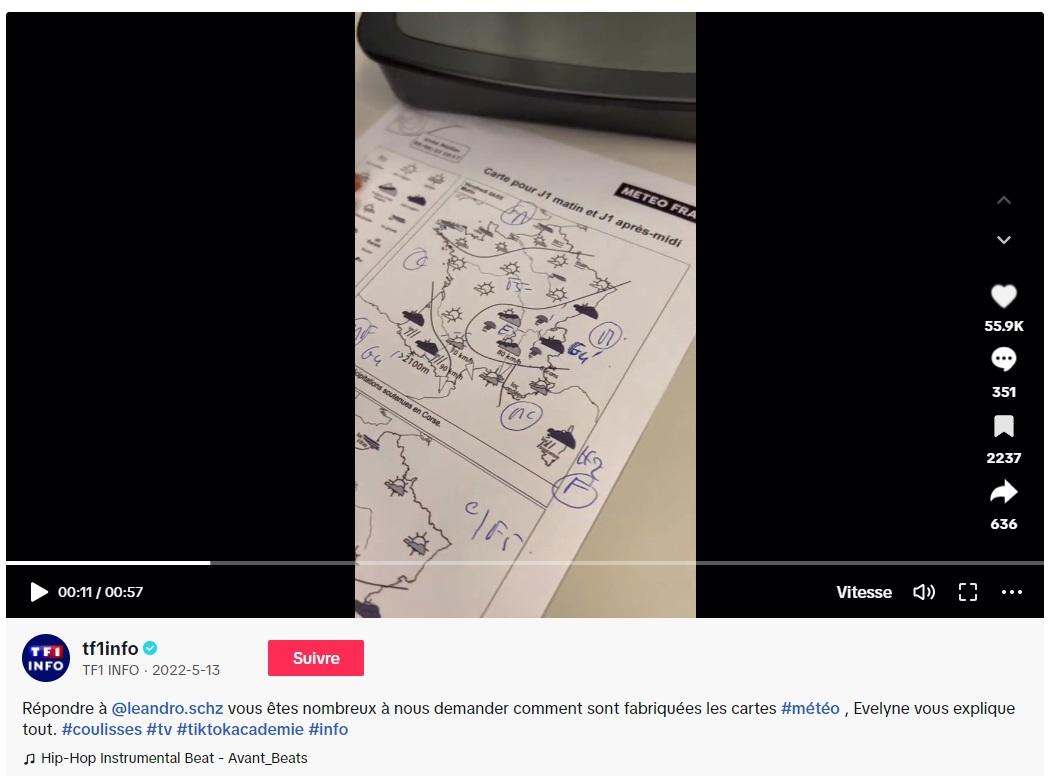Follow tf1info with Suivre button
The image size is (1052, 776).
tap(316, 658)
